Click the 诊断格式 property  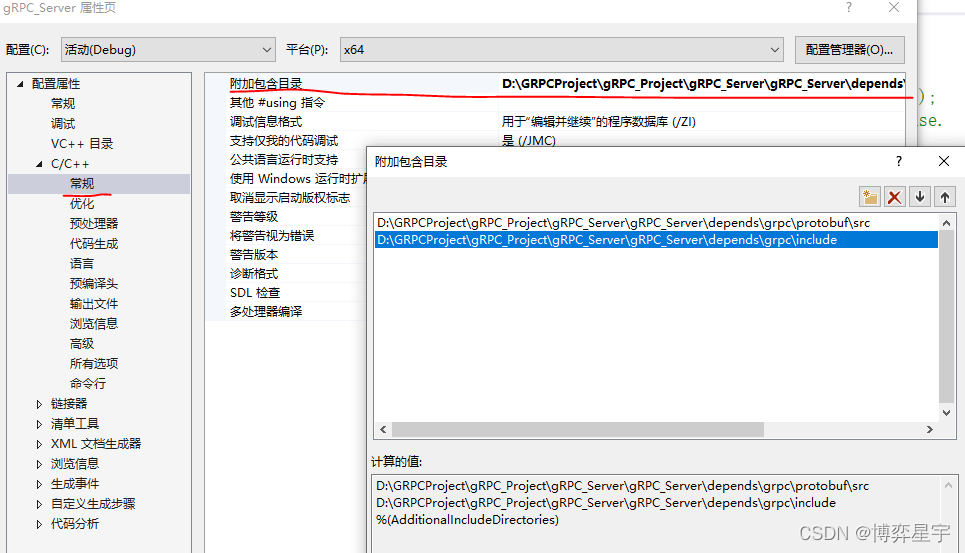coord(254,274)
